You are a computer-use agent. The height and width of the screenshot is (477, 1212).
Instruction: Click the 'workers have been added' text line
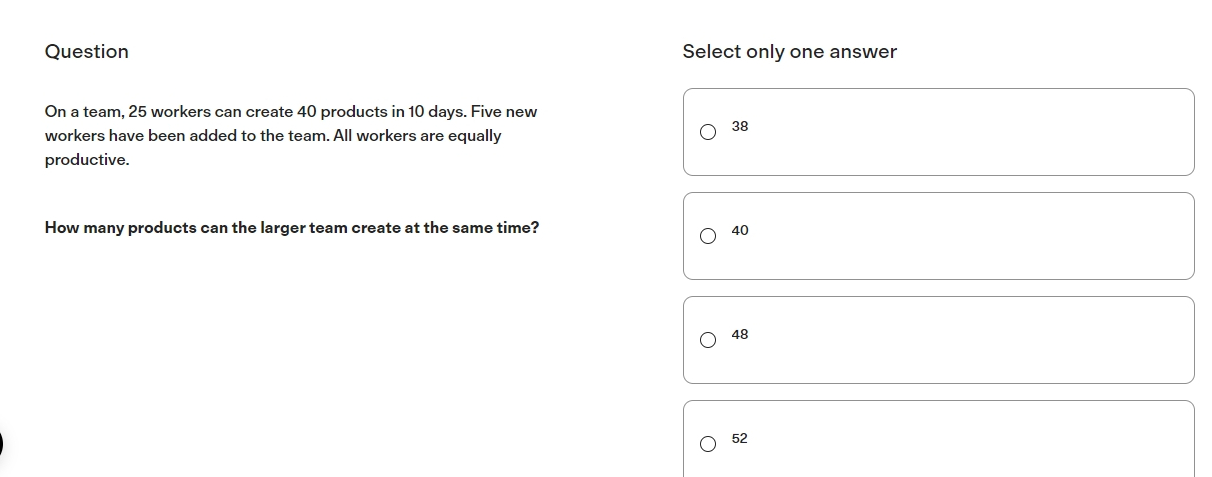point(273,136)
